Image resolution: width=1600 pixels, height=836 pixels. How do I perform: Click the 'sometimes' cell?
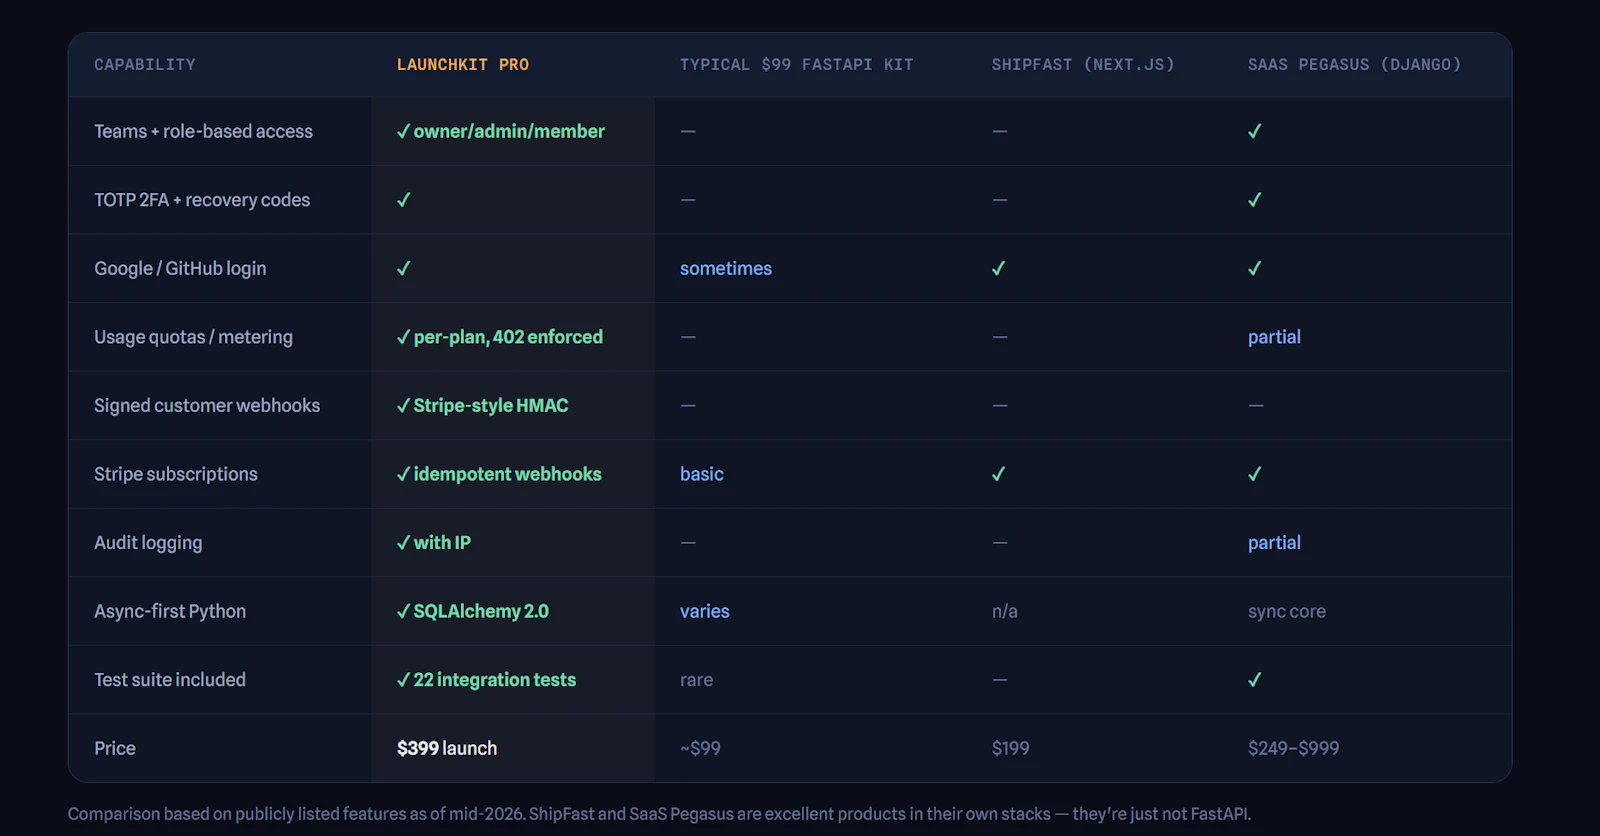pos(726,268)
